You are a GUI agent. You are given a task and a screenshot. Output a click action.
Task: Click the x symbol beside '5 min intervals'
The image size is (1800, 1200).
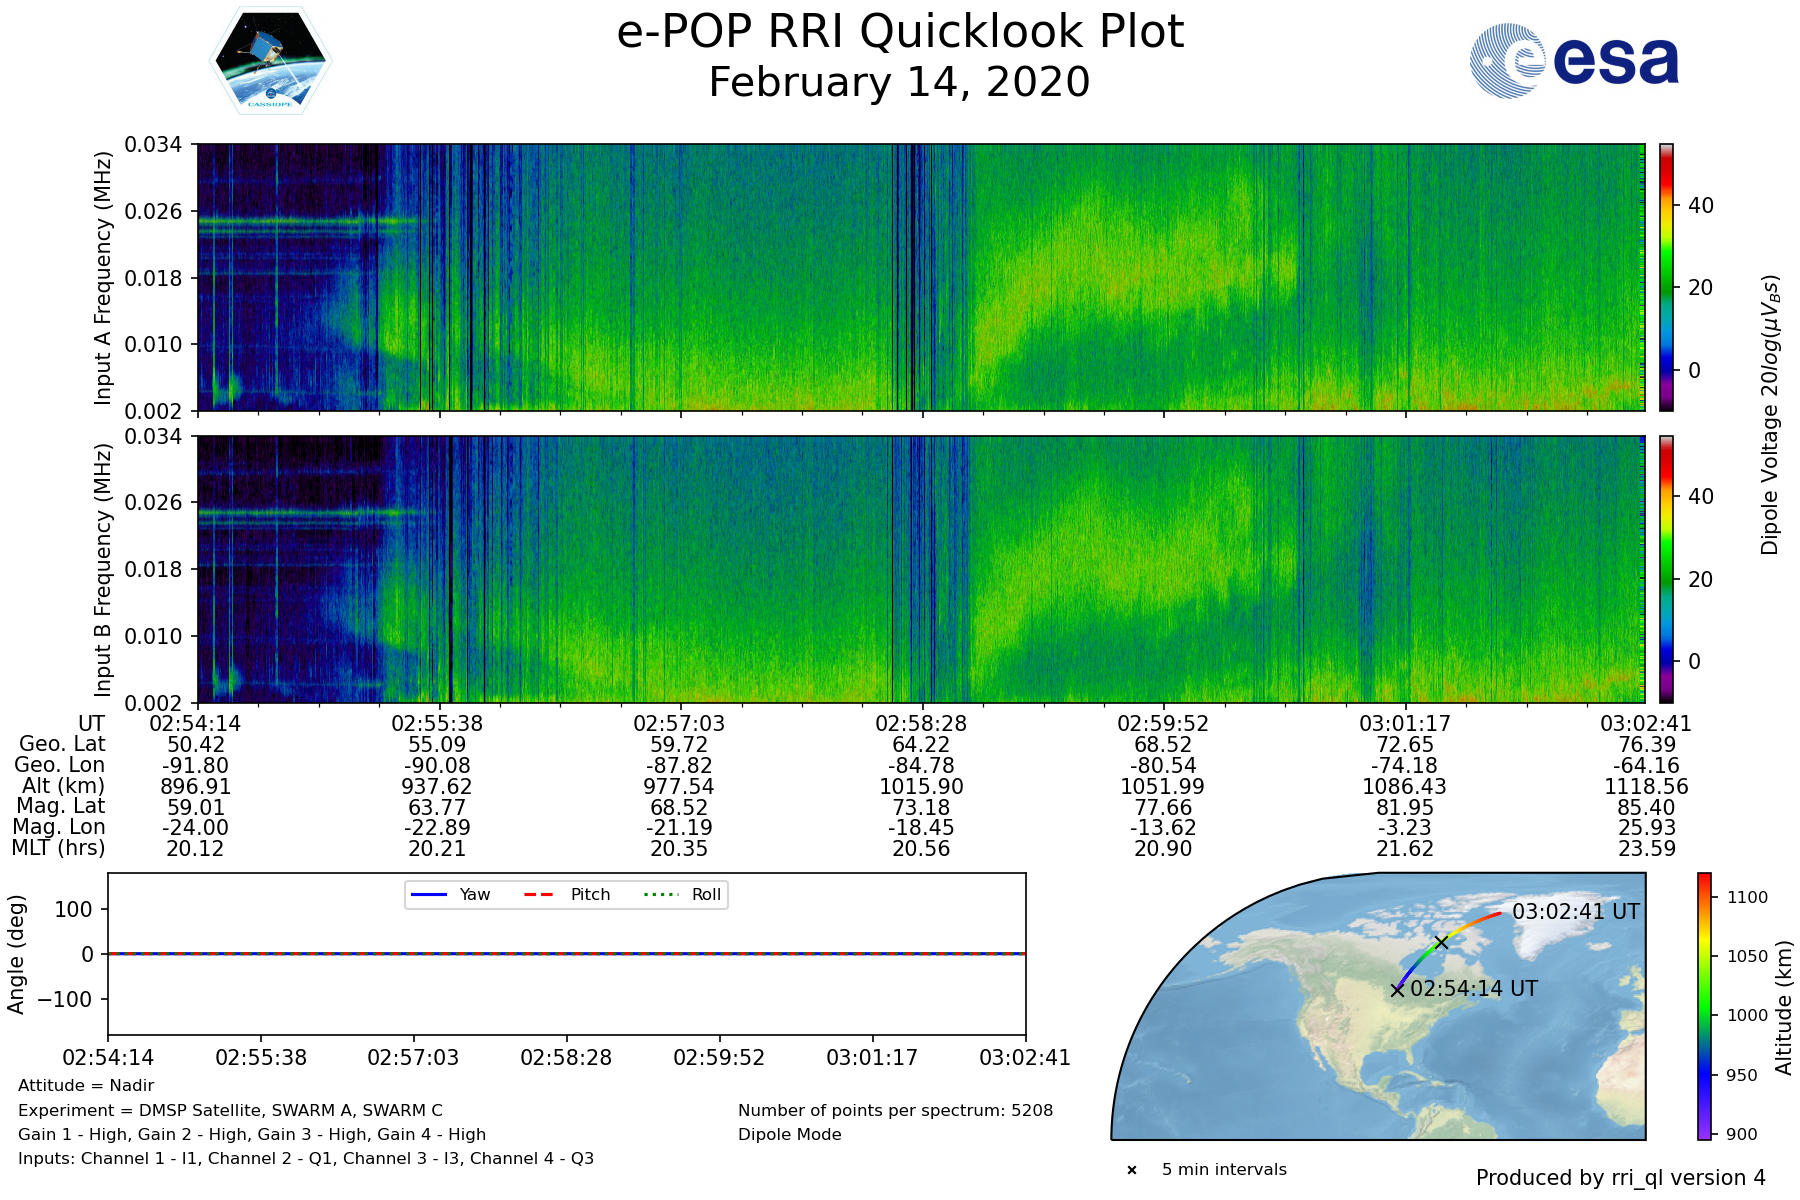point(1132,1170)
